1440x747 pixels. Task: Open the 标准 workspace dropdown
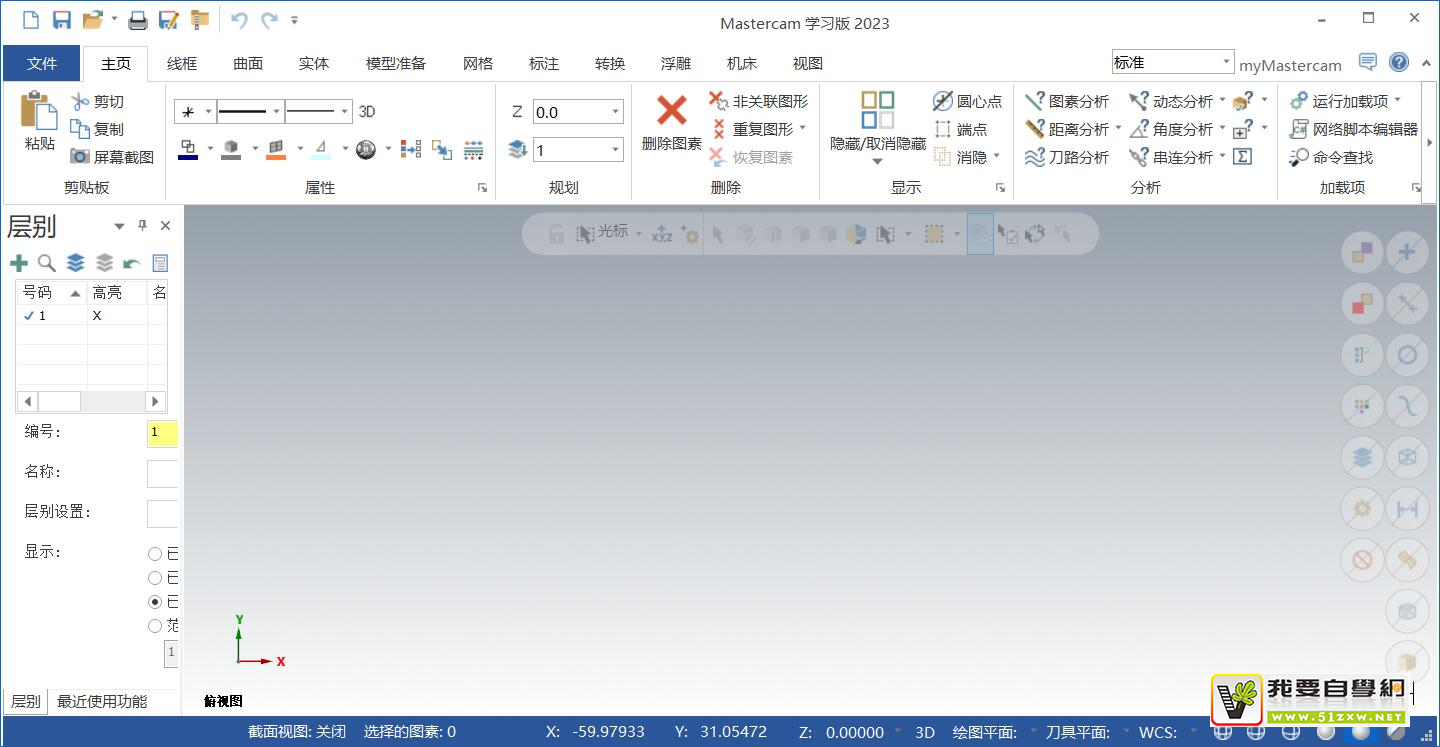(x=1226, y=62)
